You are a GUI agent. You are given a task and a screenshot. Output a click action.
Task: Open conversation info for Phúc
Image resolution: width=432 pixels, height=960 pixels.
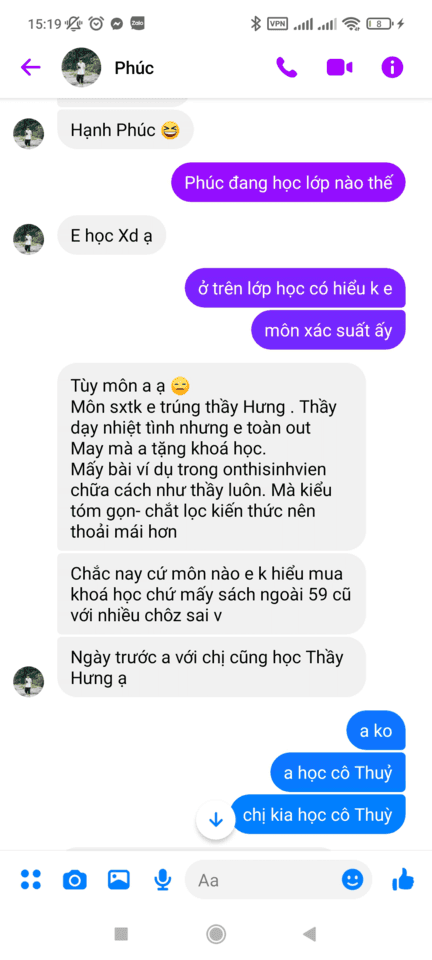click(392, 67)
